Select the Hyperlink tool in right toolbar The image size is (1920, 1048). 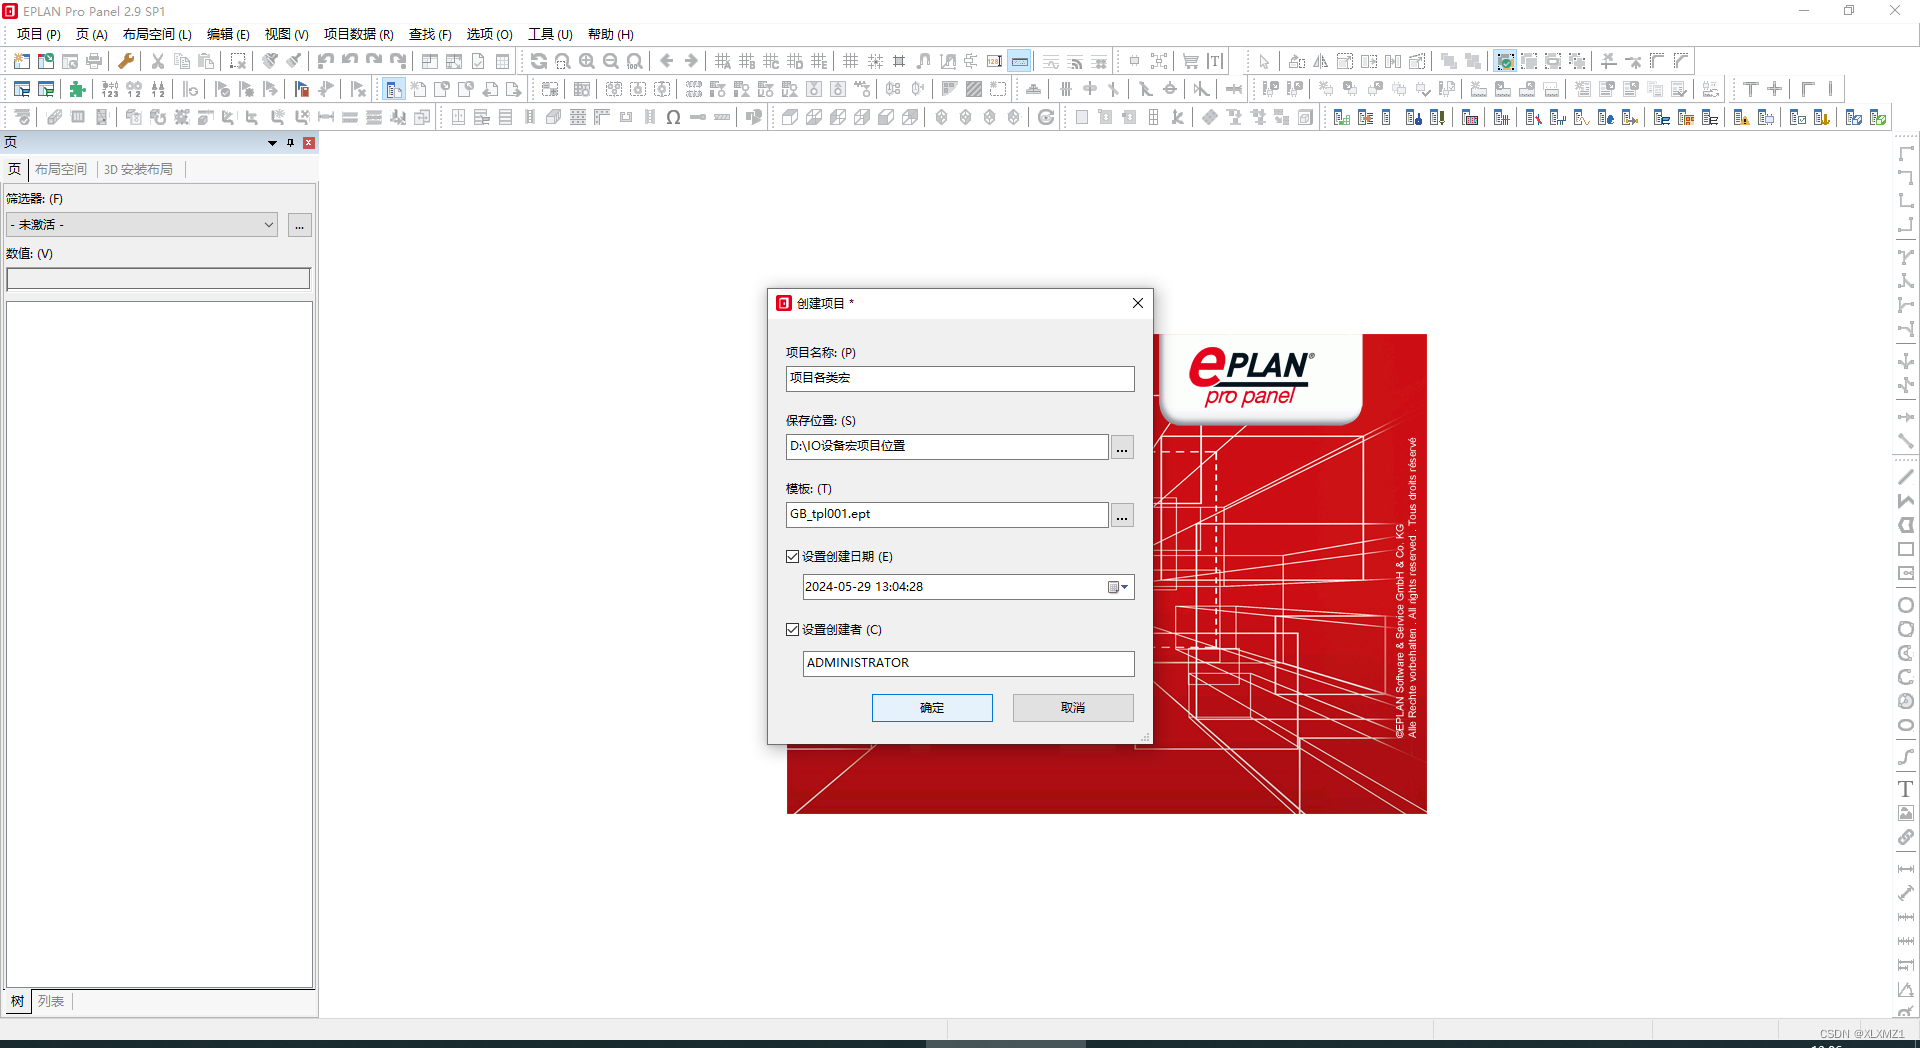click(x=1906, y=837)
